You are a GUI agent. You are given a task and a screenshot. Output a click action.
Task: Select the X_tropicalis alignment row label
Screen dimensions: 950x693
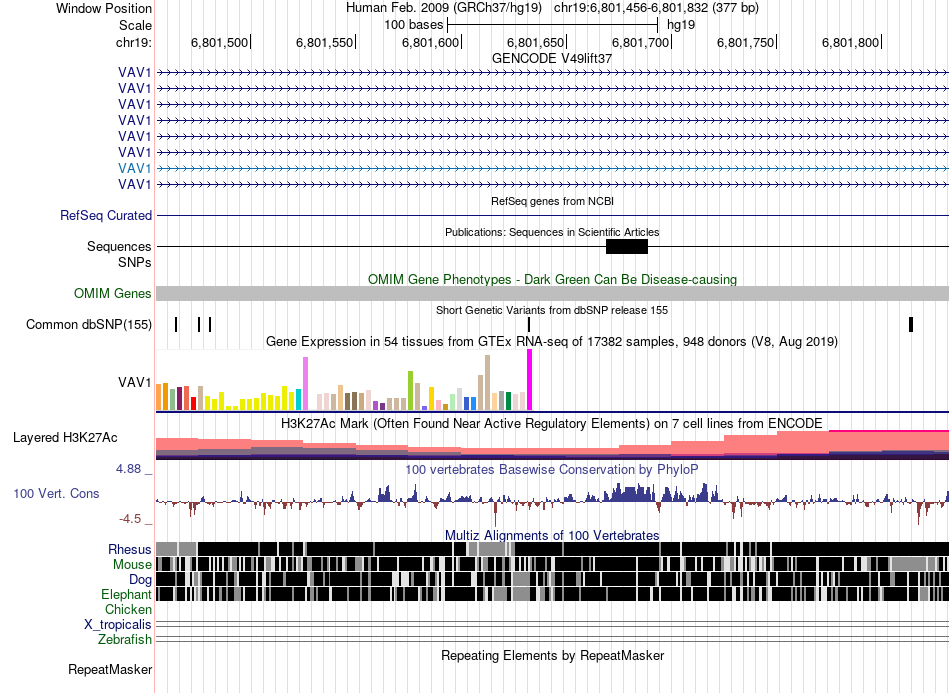coord(118,625)
